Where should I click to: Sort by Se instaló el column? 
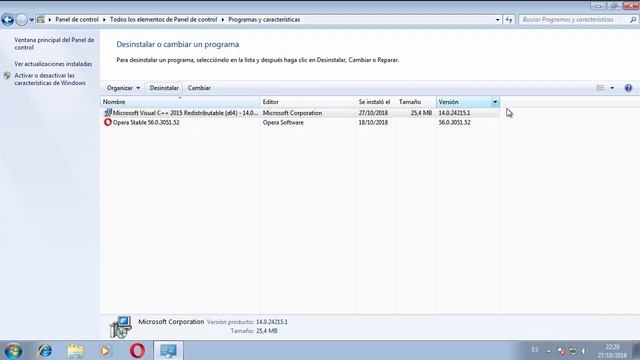coord(376,102)
